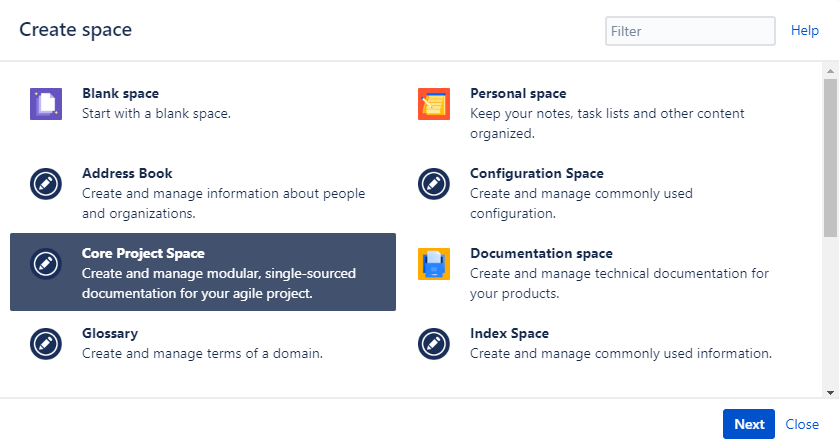
Task: Select the Address Book template description
Action: (x=223, y=203)
